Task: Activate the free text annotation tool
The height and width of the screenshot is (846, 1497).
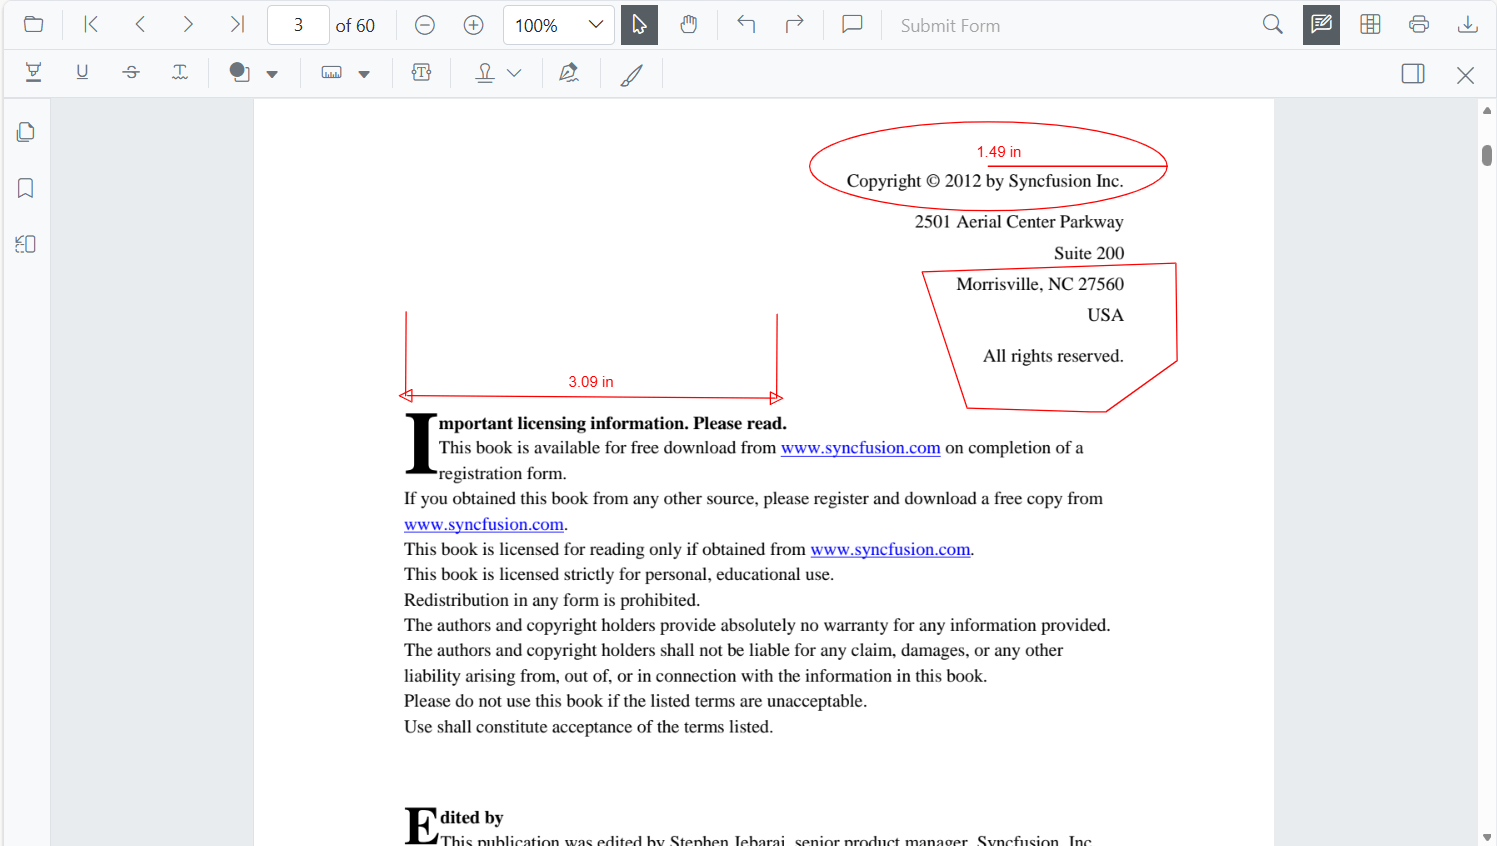Action: [421, 73]
